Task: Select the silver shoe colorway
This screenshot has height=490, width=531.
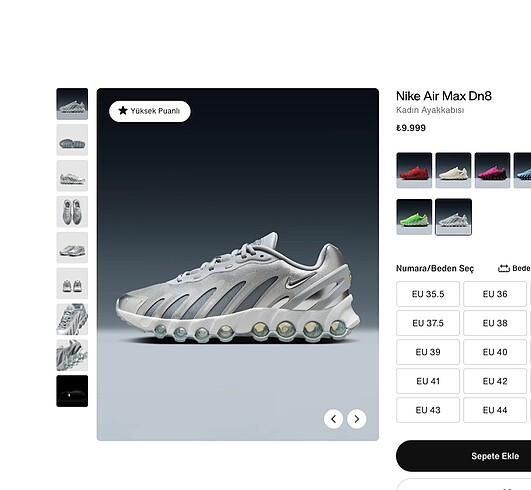Action: [453, 217]
